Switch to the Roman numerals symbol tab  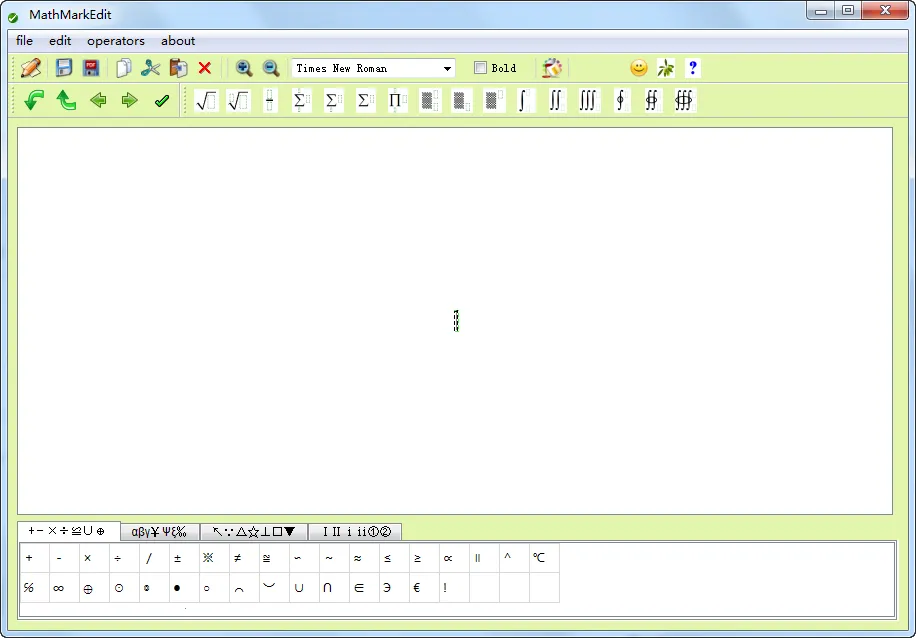355,531
